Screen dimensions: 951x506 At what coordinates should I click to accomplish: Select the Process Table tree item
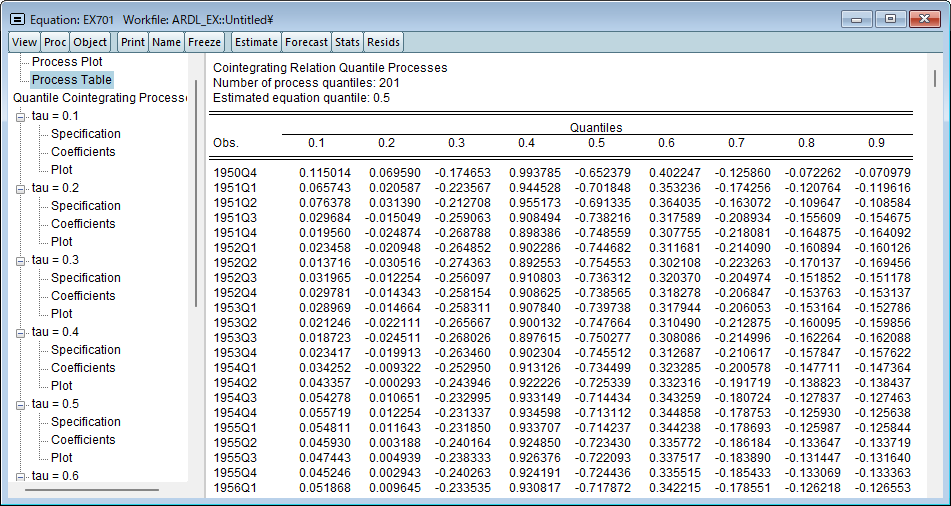(x=71, y=80)
